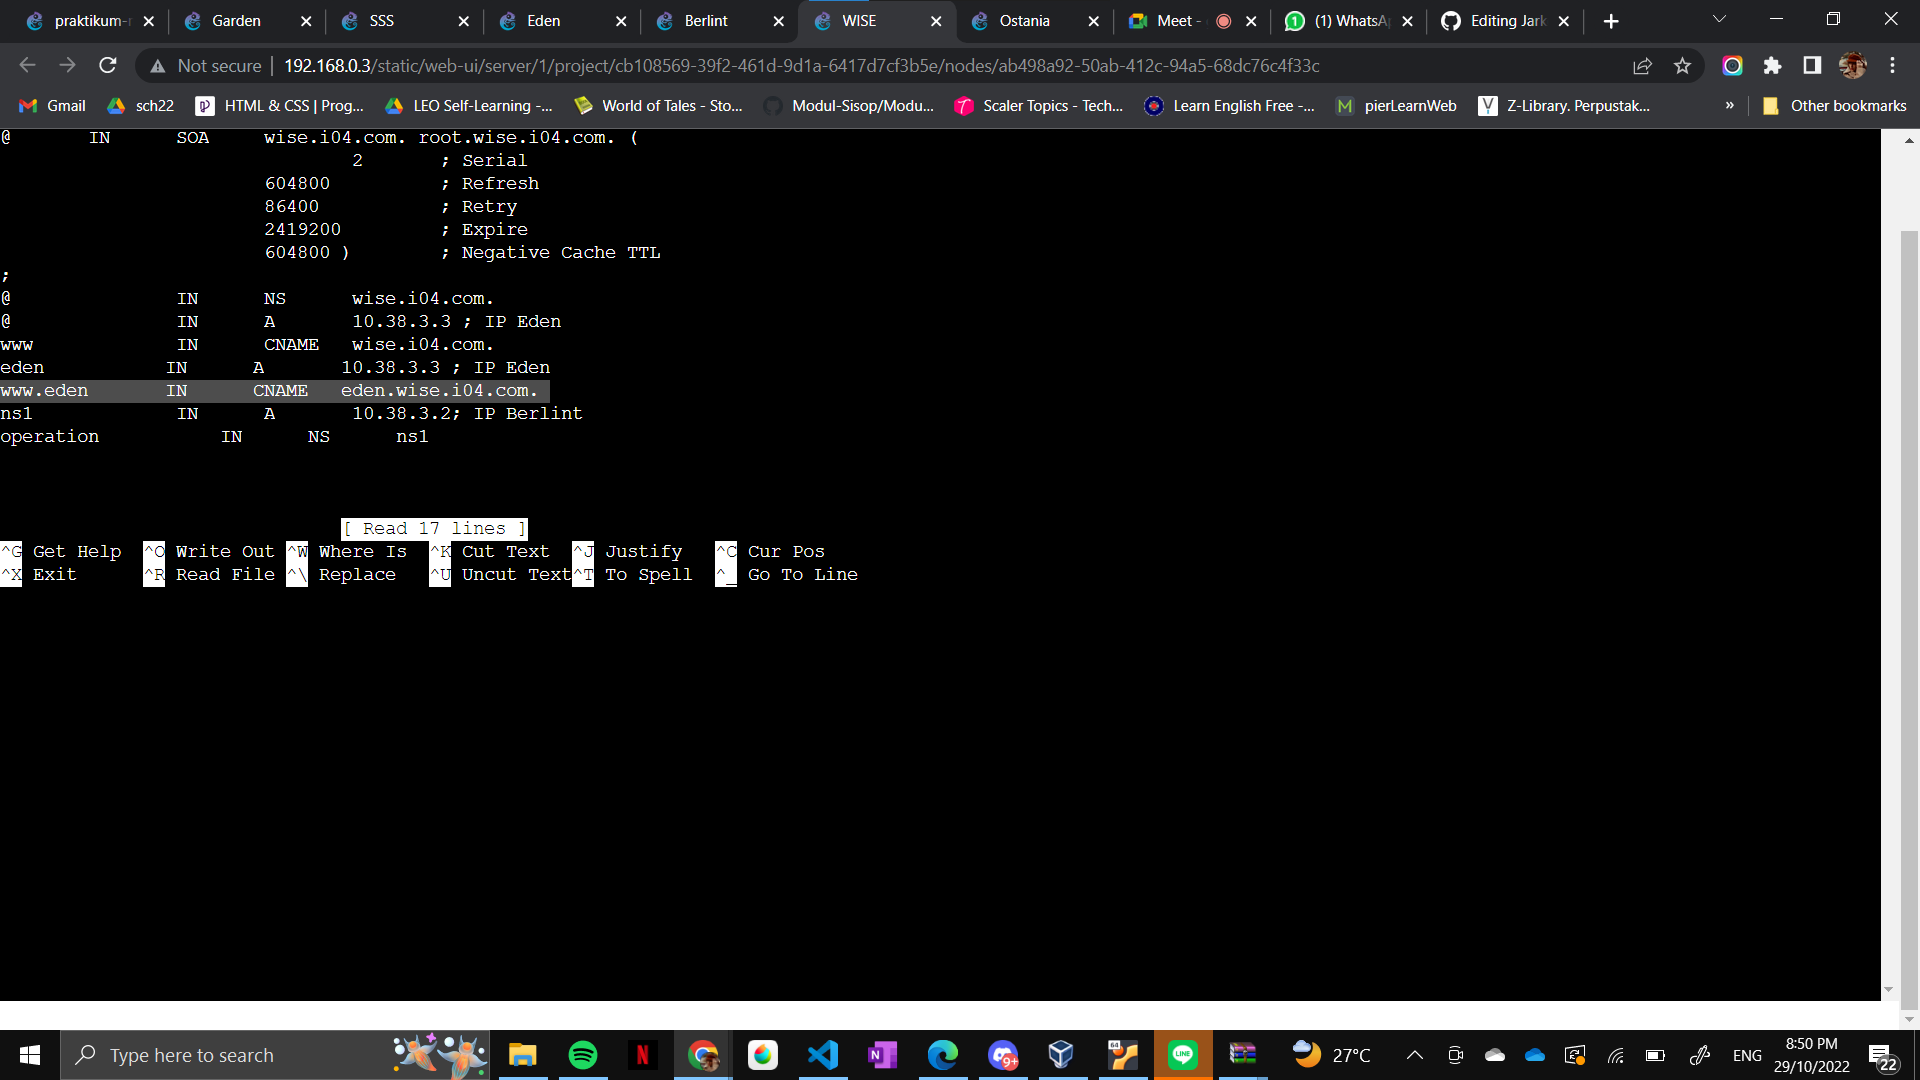Open LINE from the taskbar

pyautogui.click(x=1183, y=1054)
